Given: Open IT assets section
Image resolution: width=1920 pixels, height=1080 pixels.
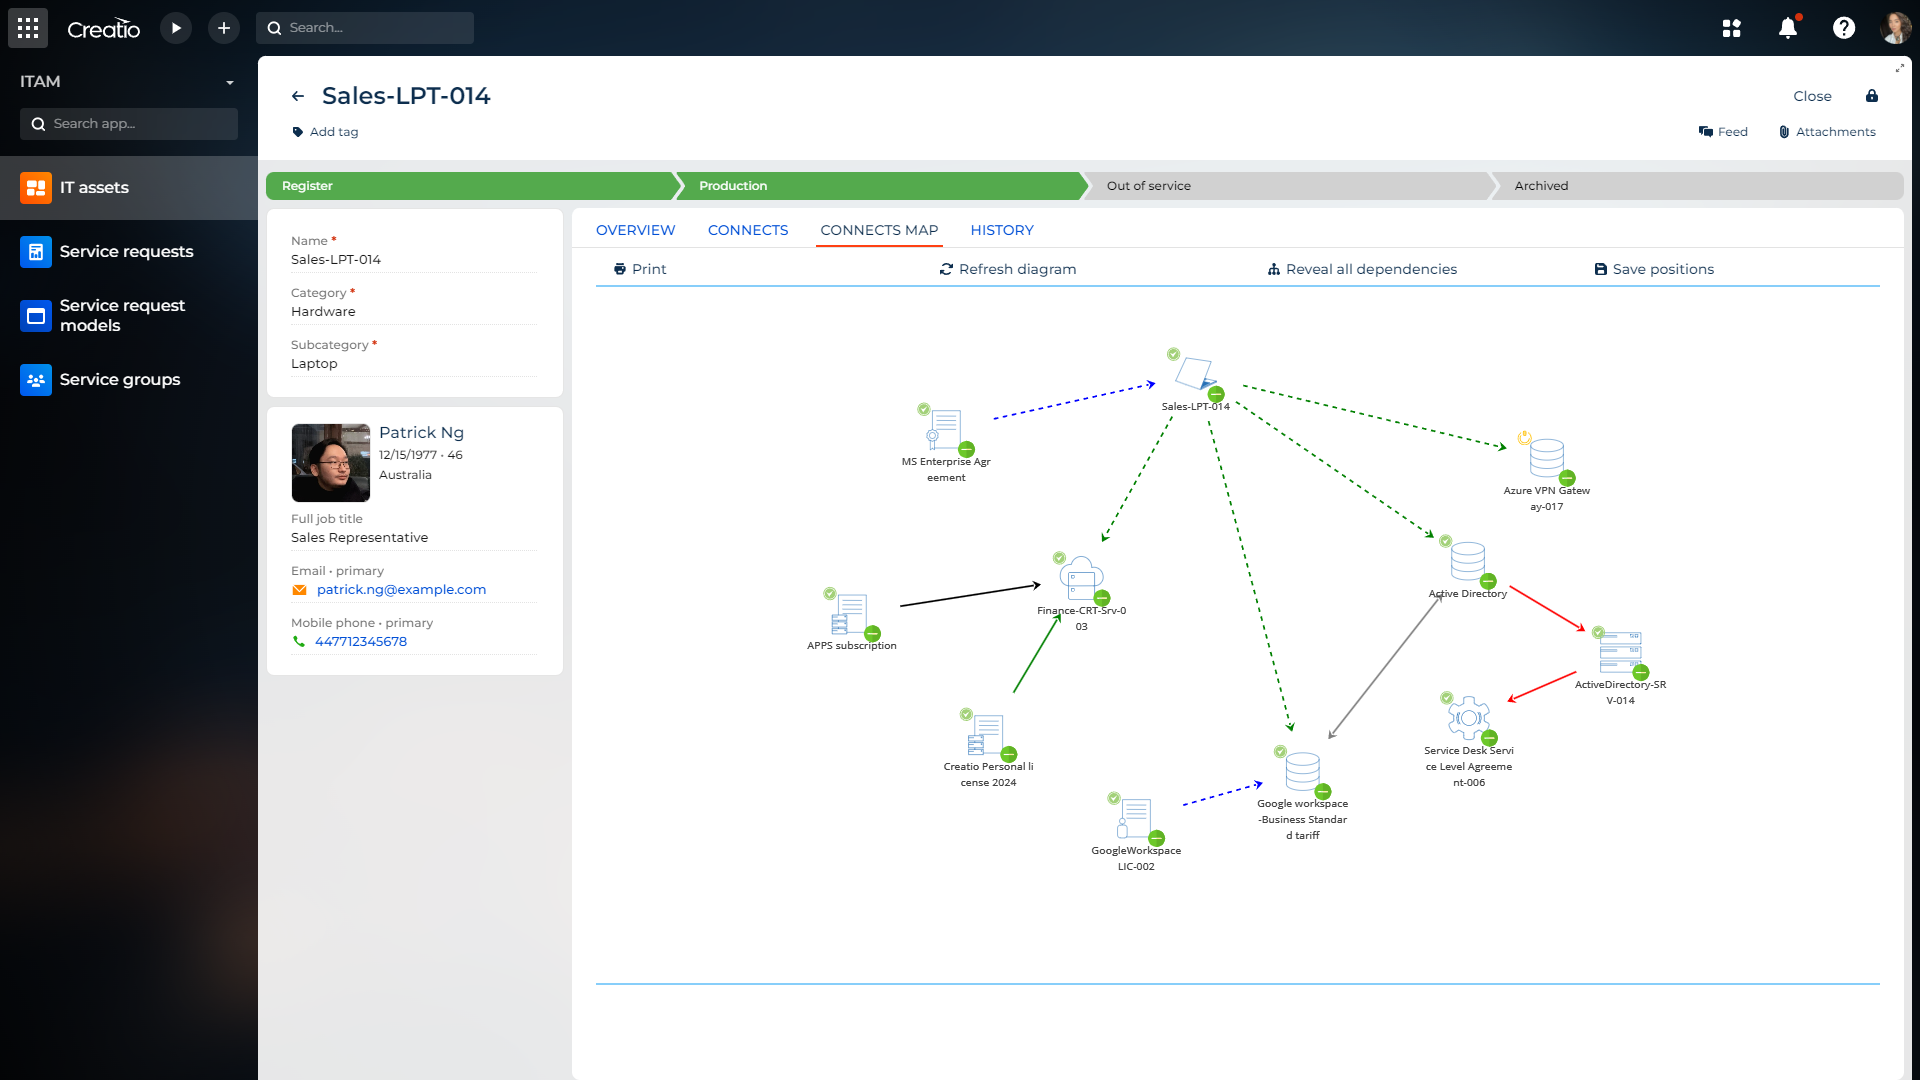Looking at the screenshot, I should click(129, 188).
